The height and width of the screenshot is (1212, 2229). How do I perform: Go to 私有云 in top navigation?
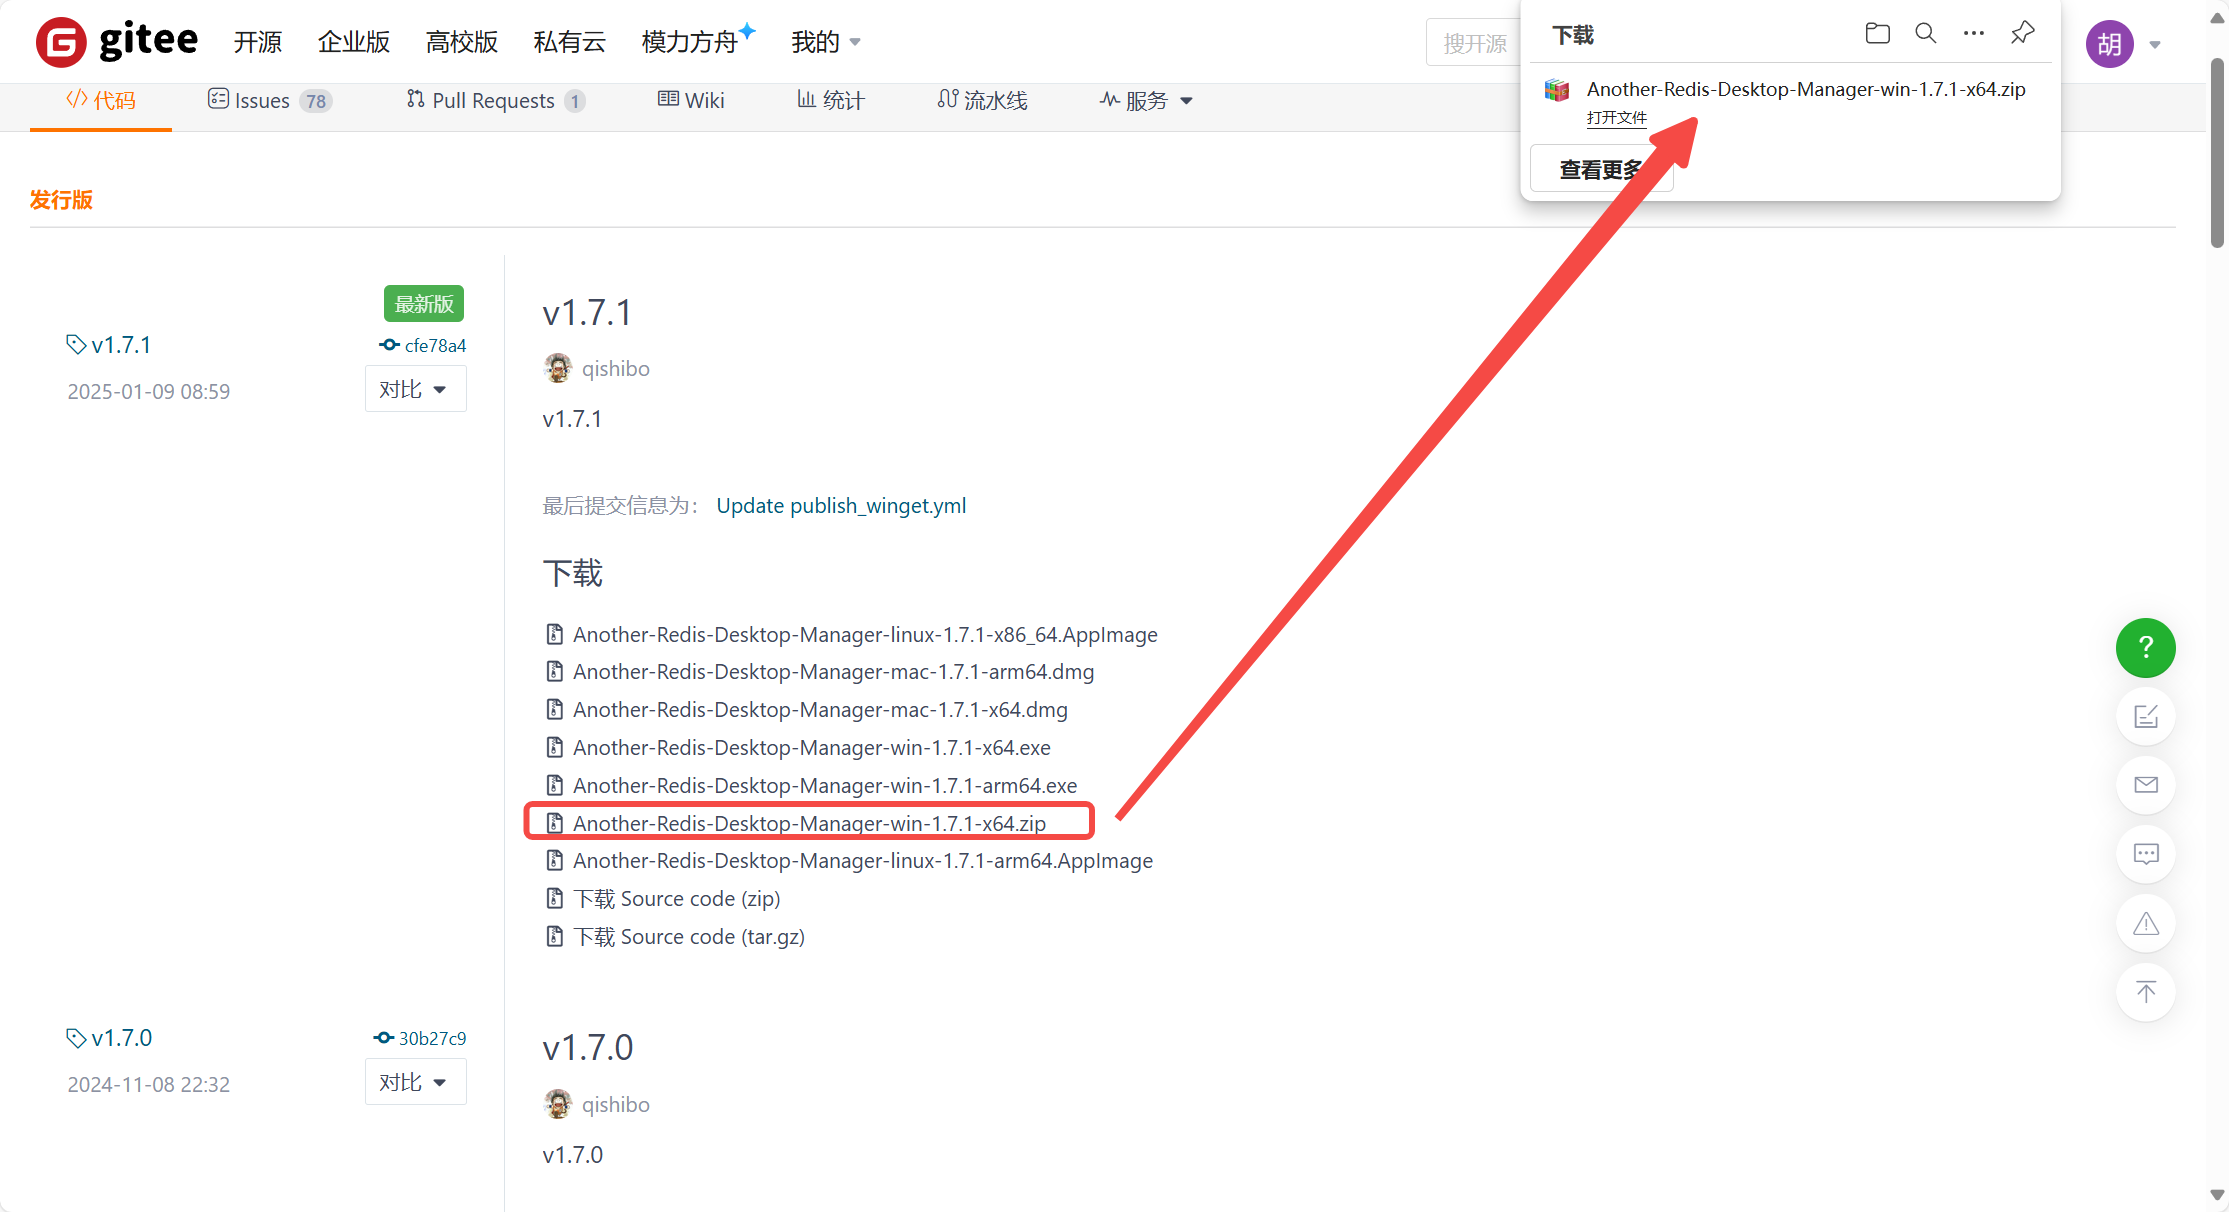(570, 42)
